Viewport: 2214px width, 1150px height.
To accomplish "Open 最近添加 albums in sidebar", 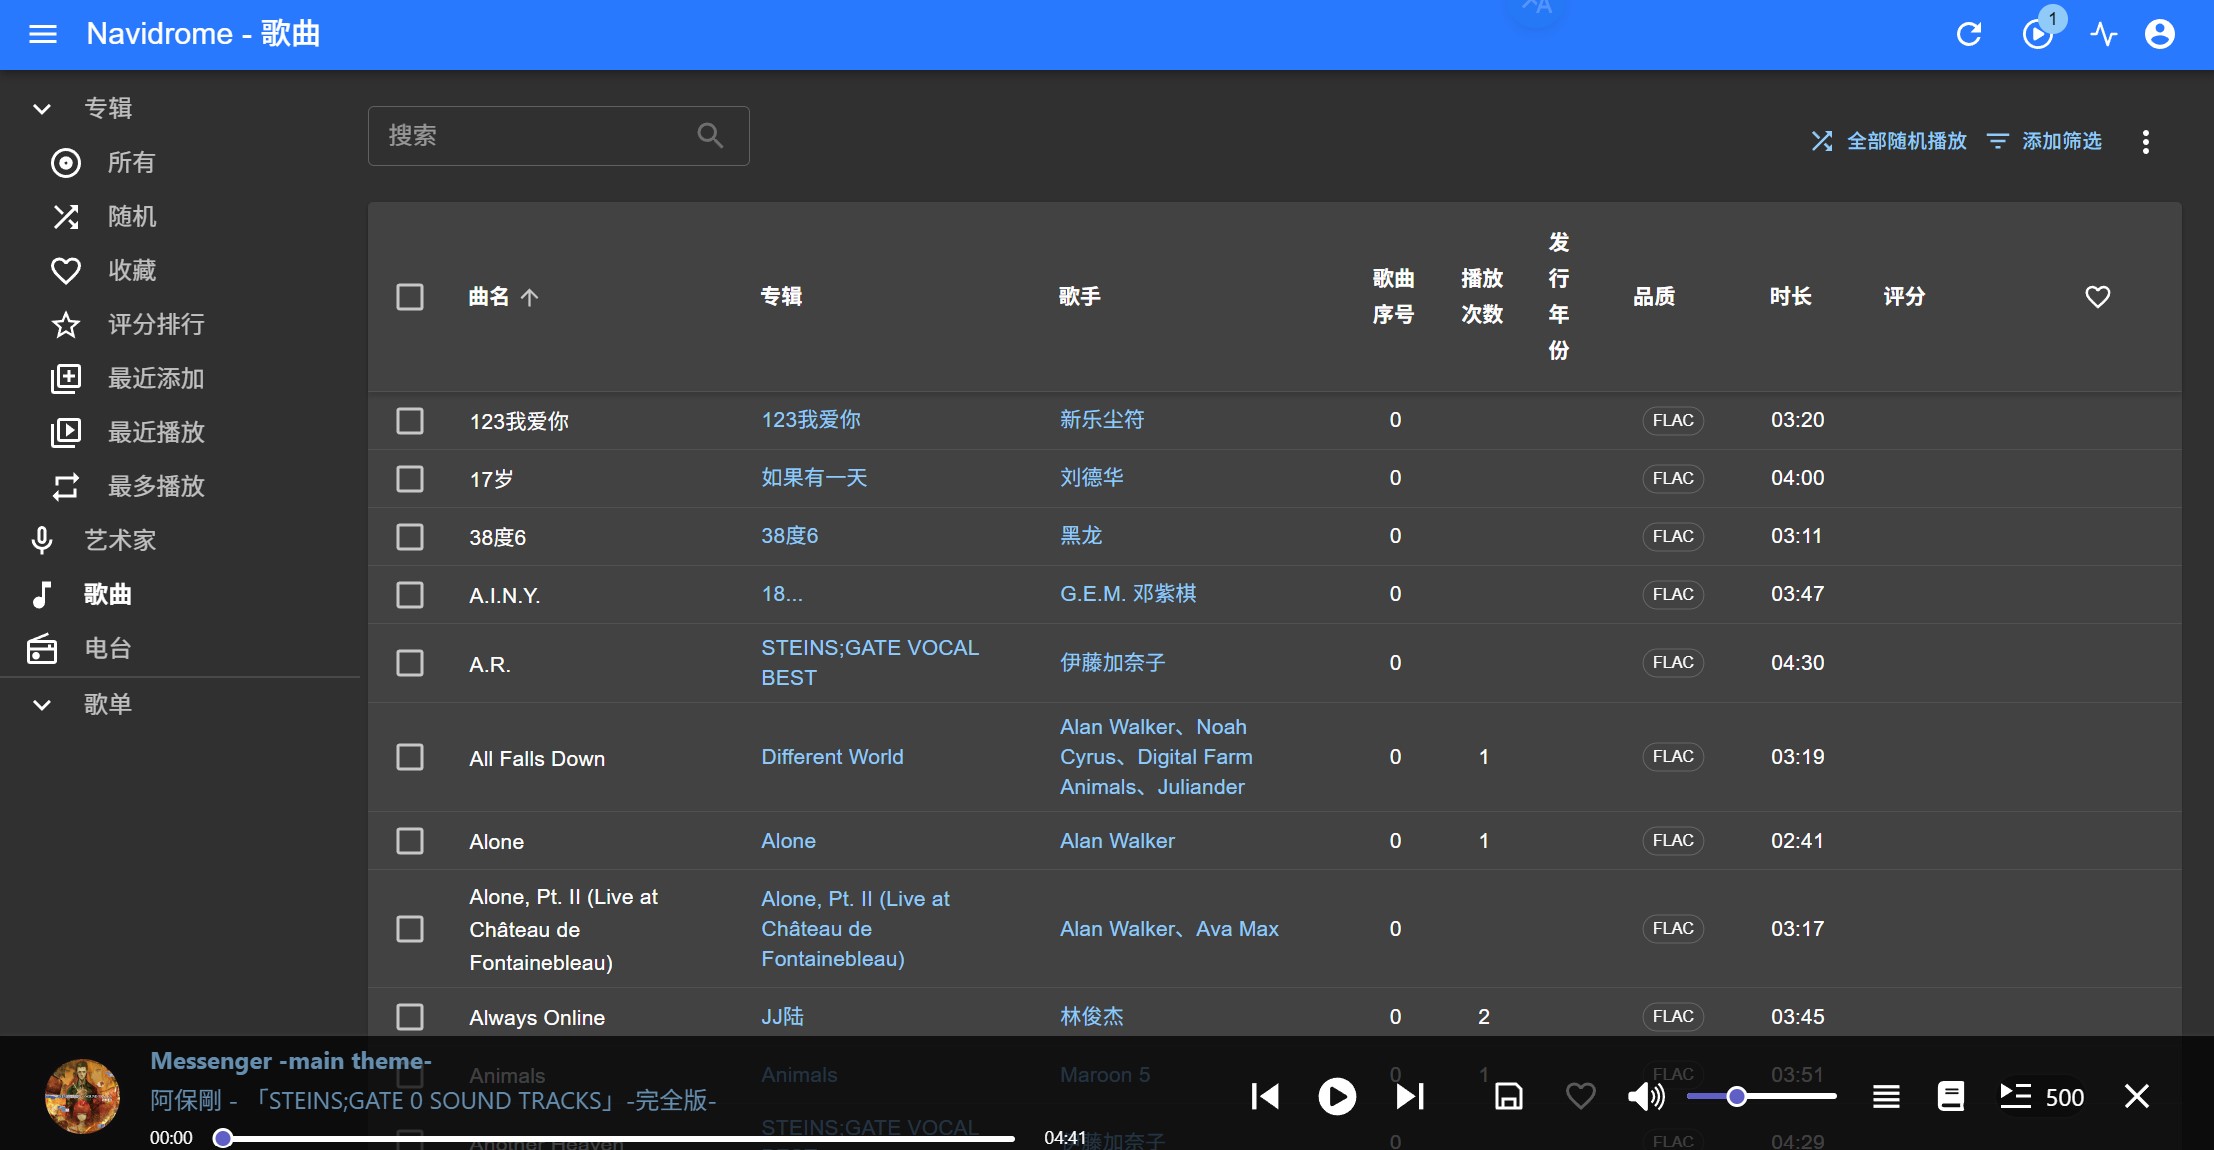I will click(155, 378).
